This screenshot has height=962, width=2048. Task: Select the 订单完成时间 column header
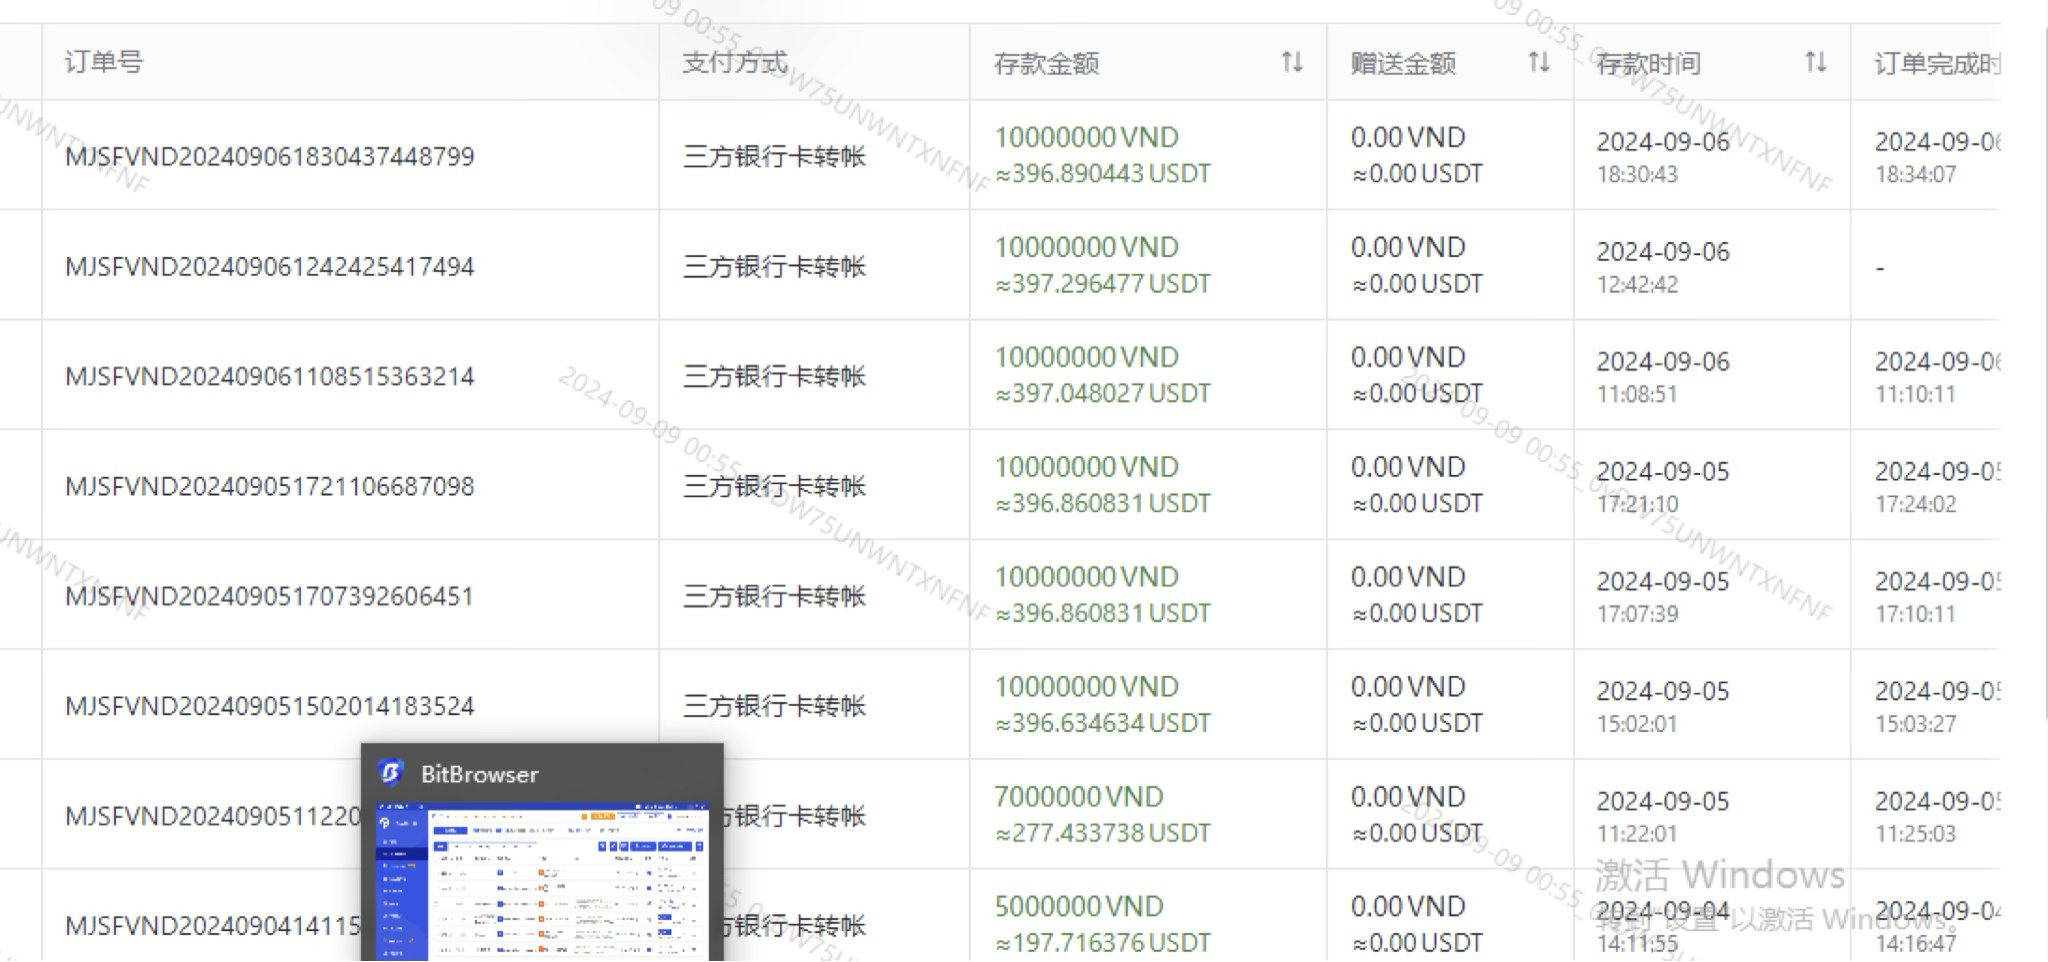[1936, 63]
